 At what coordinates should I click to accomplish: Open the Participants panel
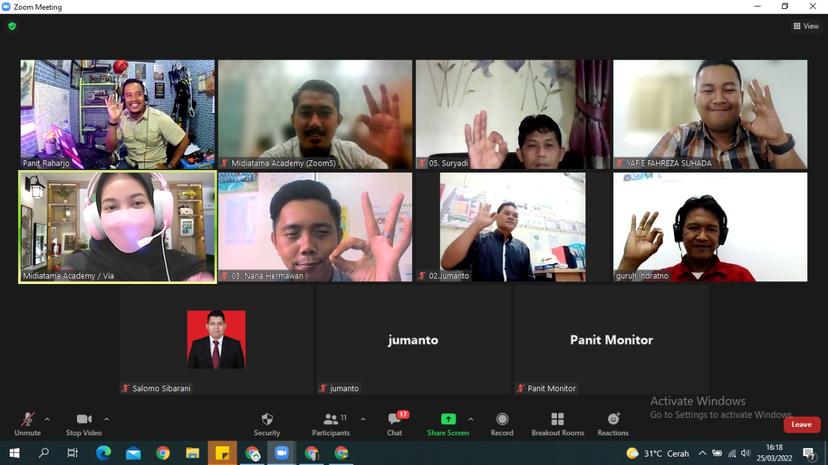[x=331, y=424]
